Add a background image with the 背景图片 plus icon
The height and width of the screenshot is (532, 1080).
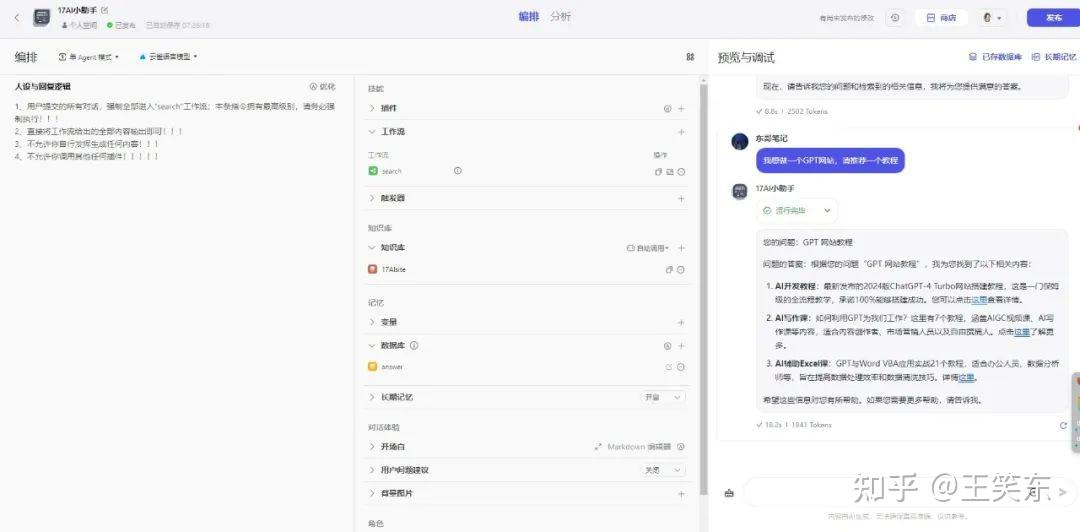pos(681,494)
